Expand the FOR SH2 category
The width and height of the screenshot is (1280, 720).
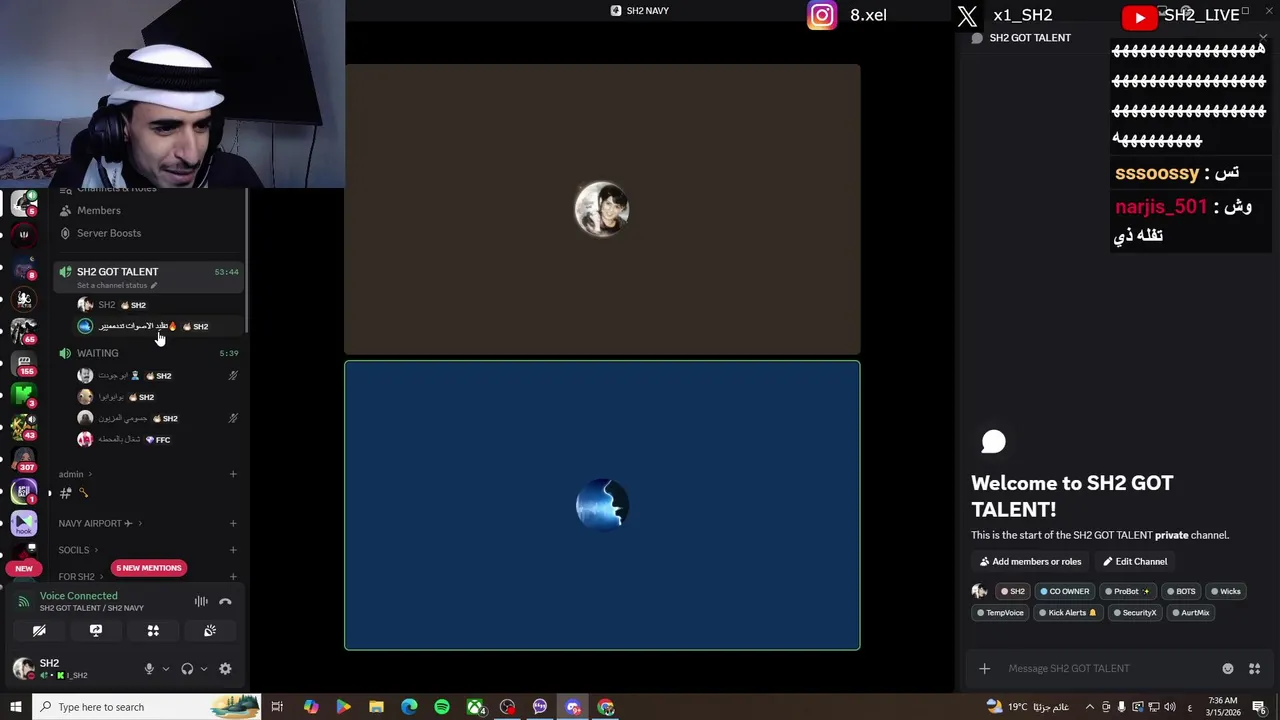[x=80, y=577]
